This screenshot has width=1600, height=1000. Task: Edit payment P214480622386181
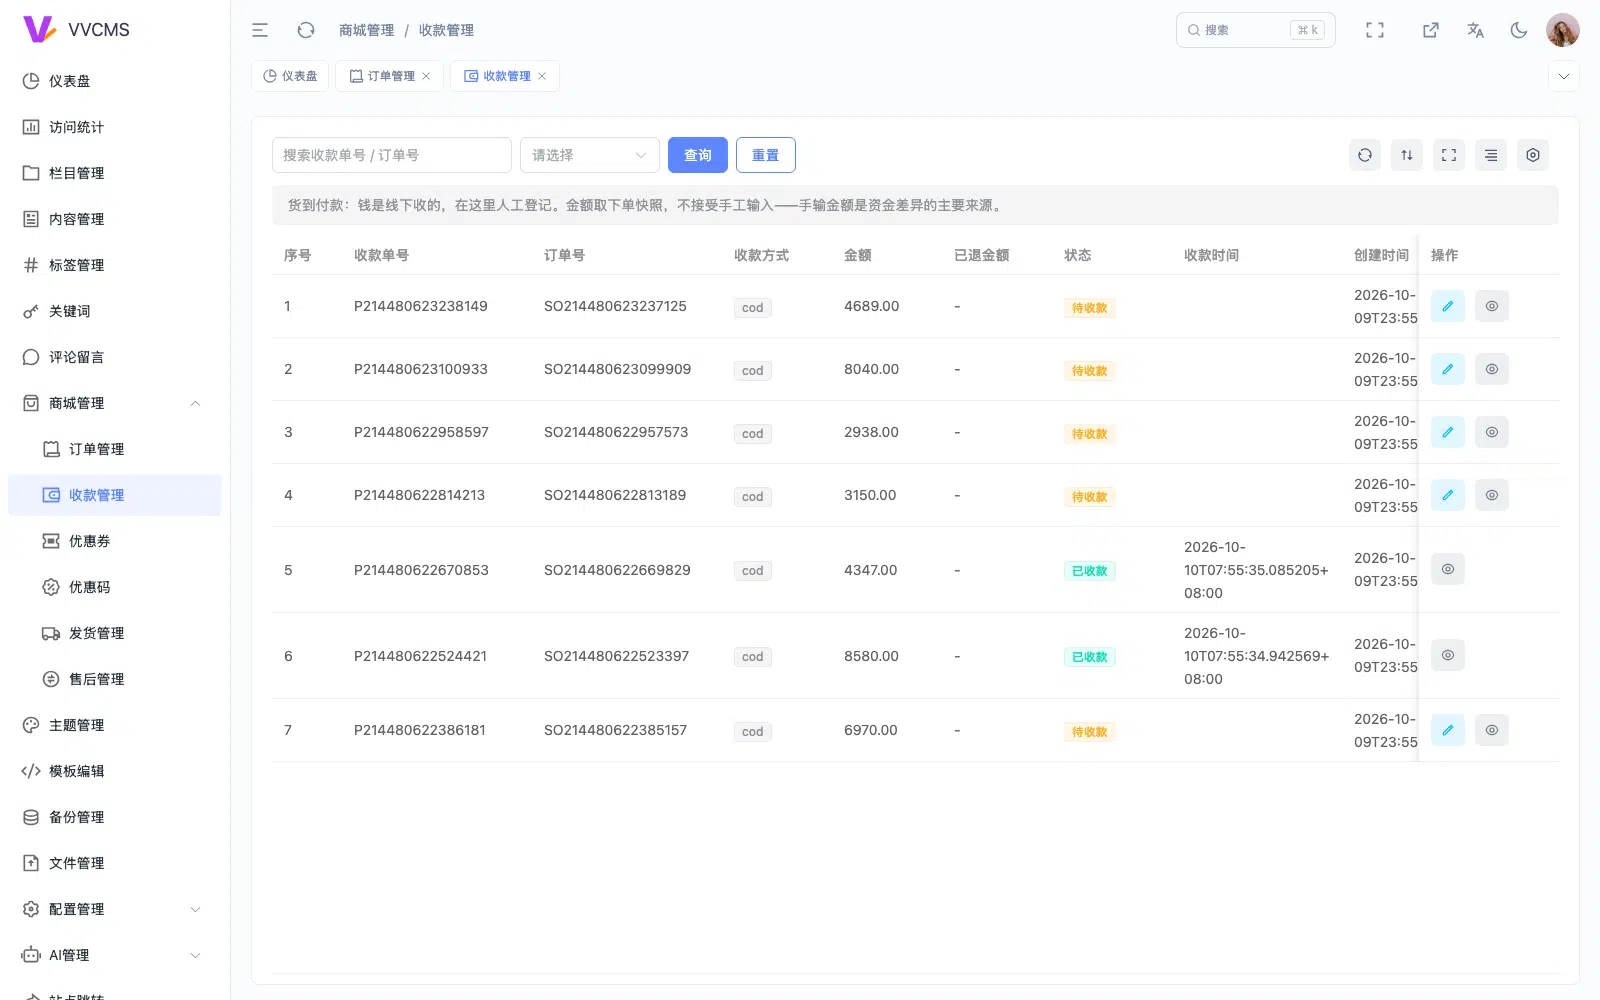tap(1448, 730)
